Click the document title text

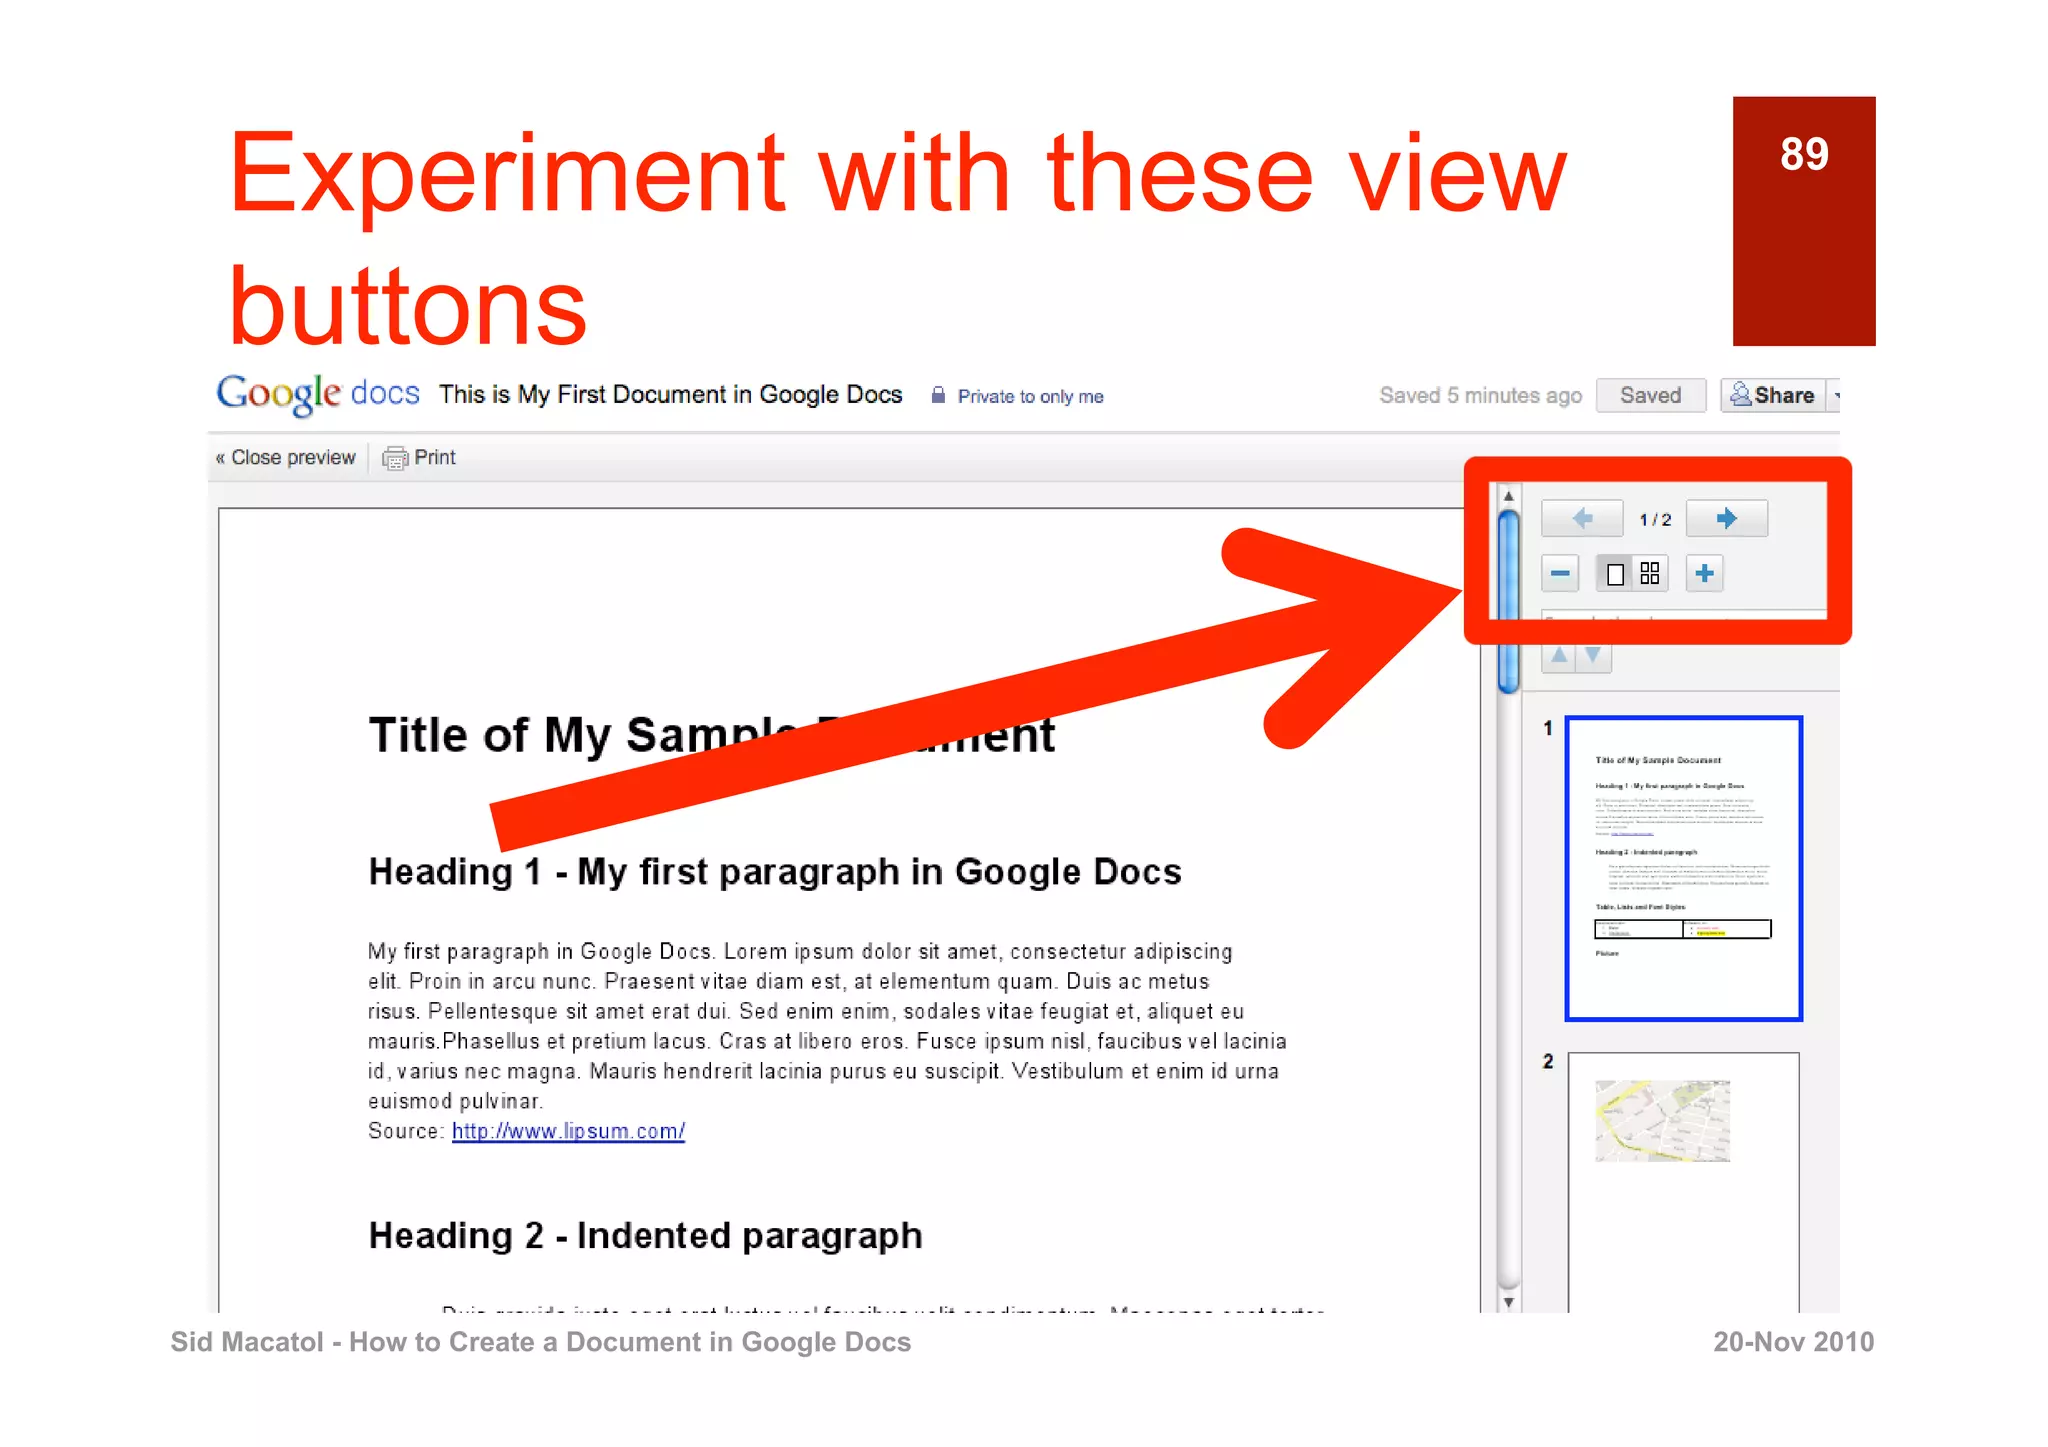pyautogui.click(x=670, y=395)
